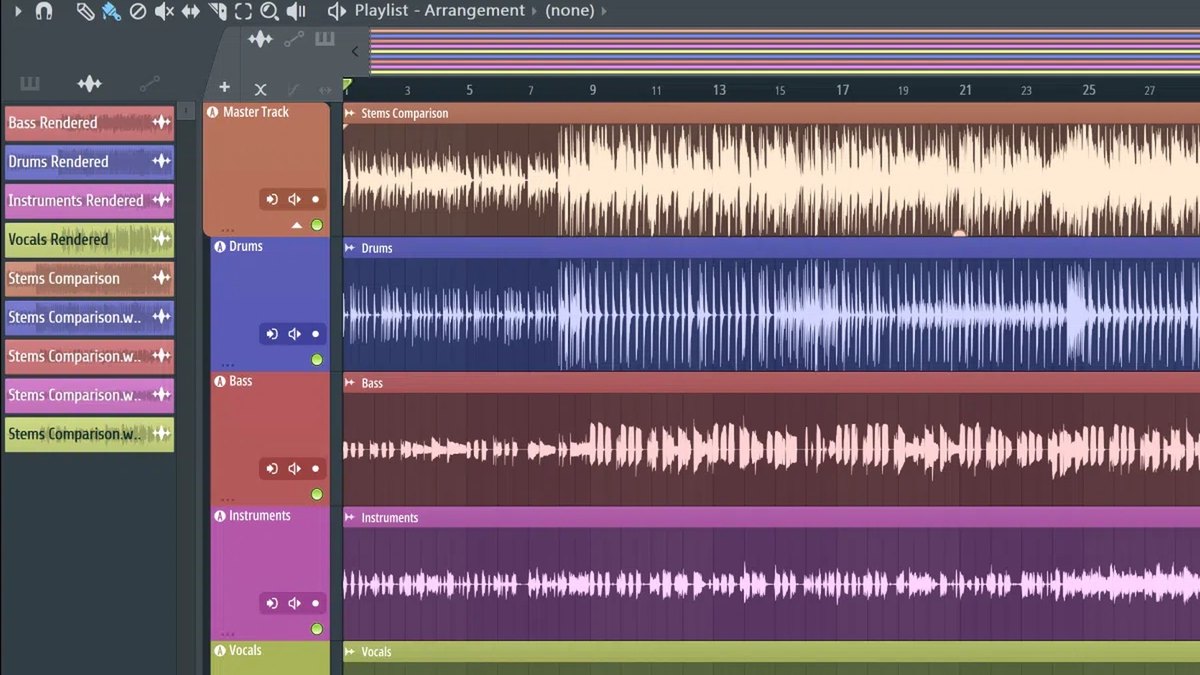Screen dimensions: 1200x675
Task: Select Drums Rendered clip in picker
Action: coord(89,162)
